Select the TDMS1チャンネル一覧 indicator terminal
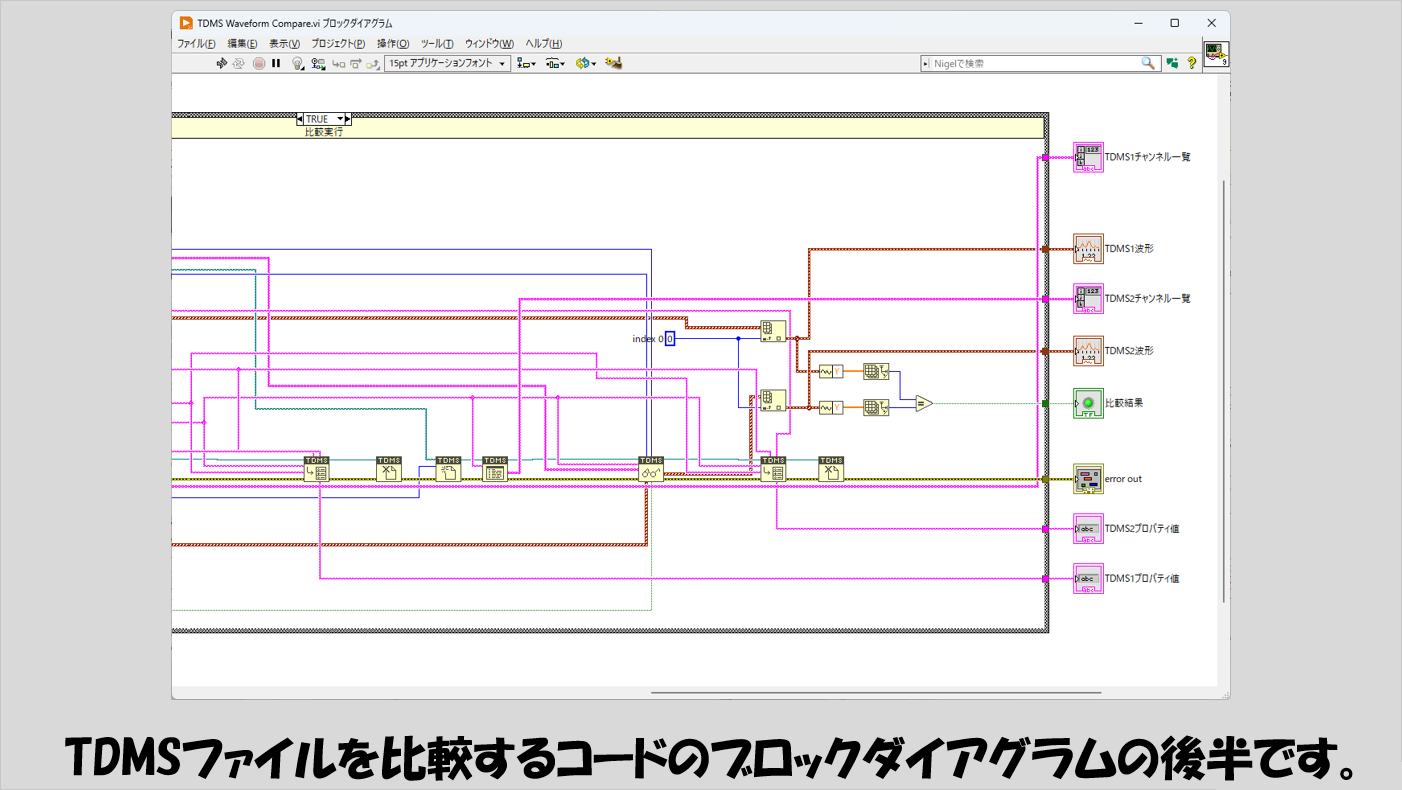The width and height of the screenshot is (1402, 790). (1088, 157)
